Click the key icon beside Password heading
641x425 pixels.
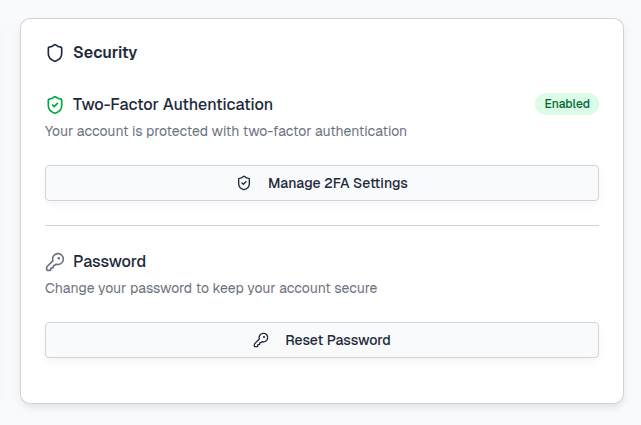(55, 262)
